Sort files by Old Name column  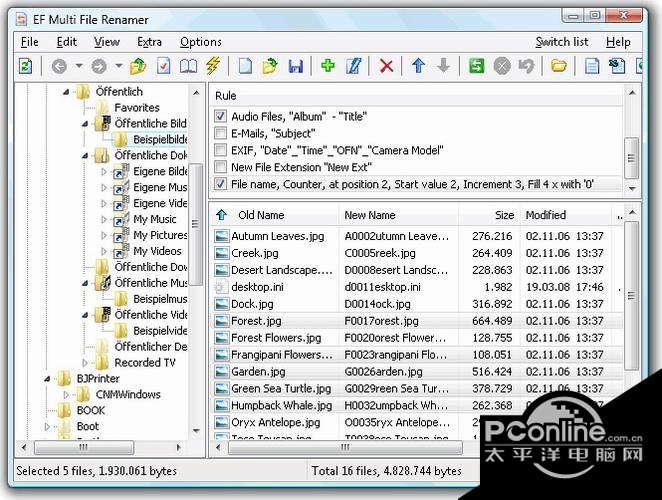click(261, 215)
